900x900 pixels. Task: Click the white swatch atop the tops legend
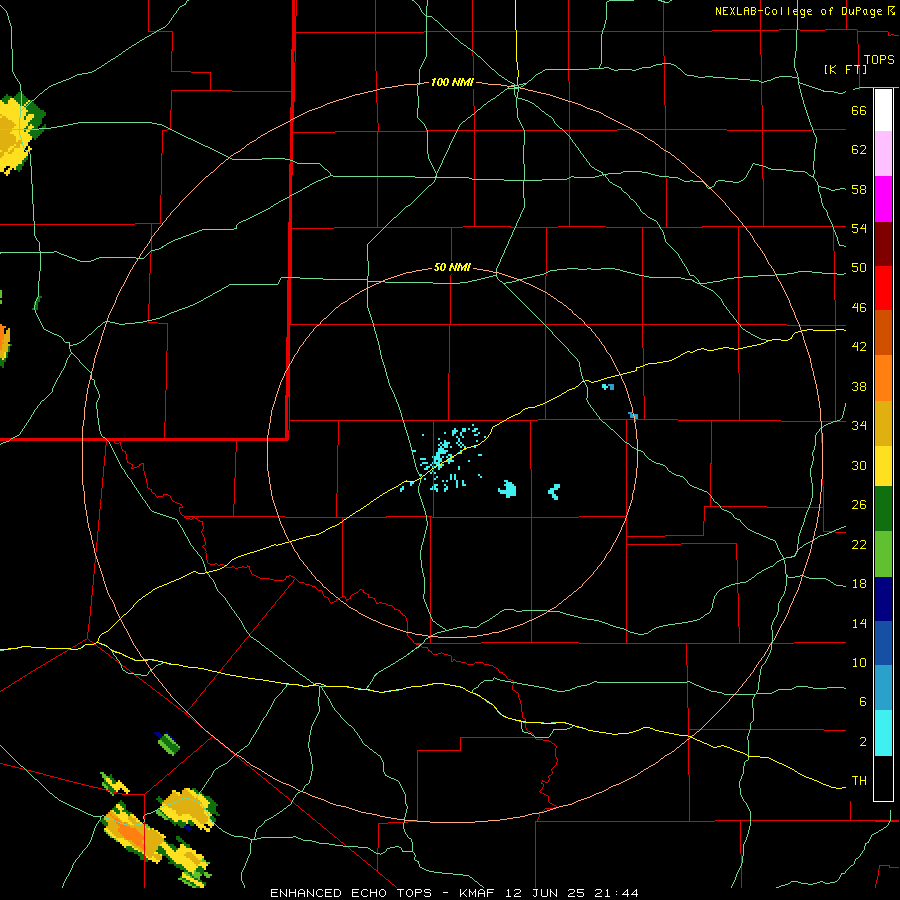tap(883, 110)
